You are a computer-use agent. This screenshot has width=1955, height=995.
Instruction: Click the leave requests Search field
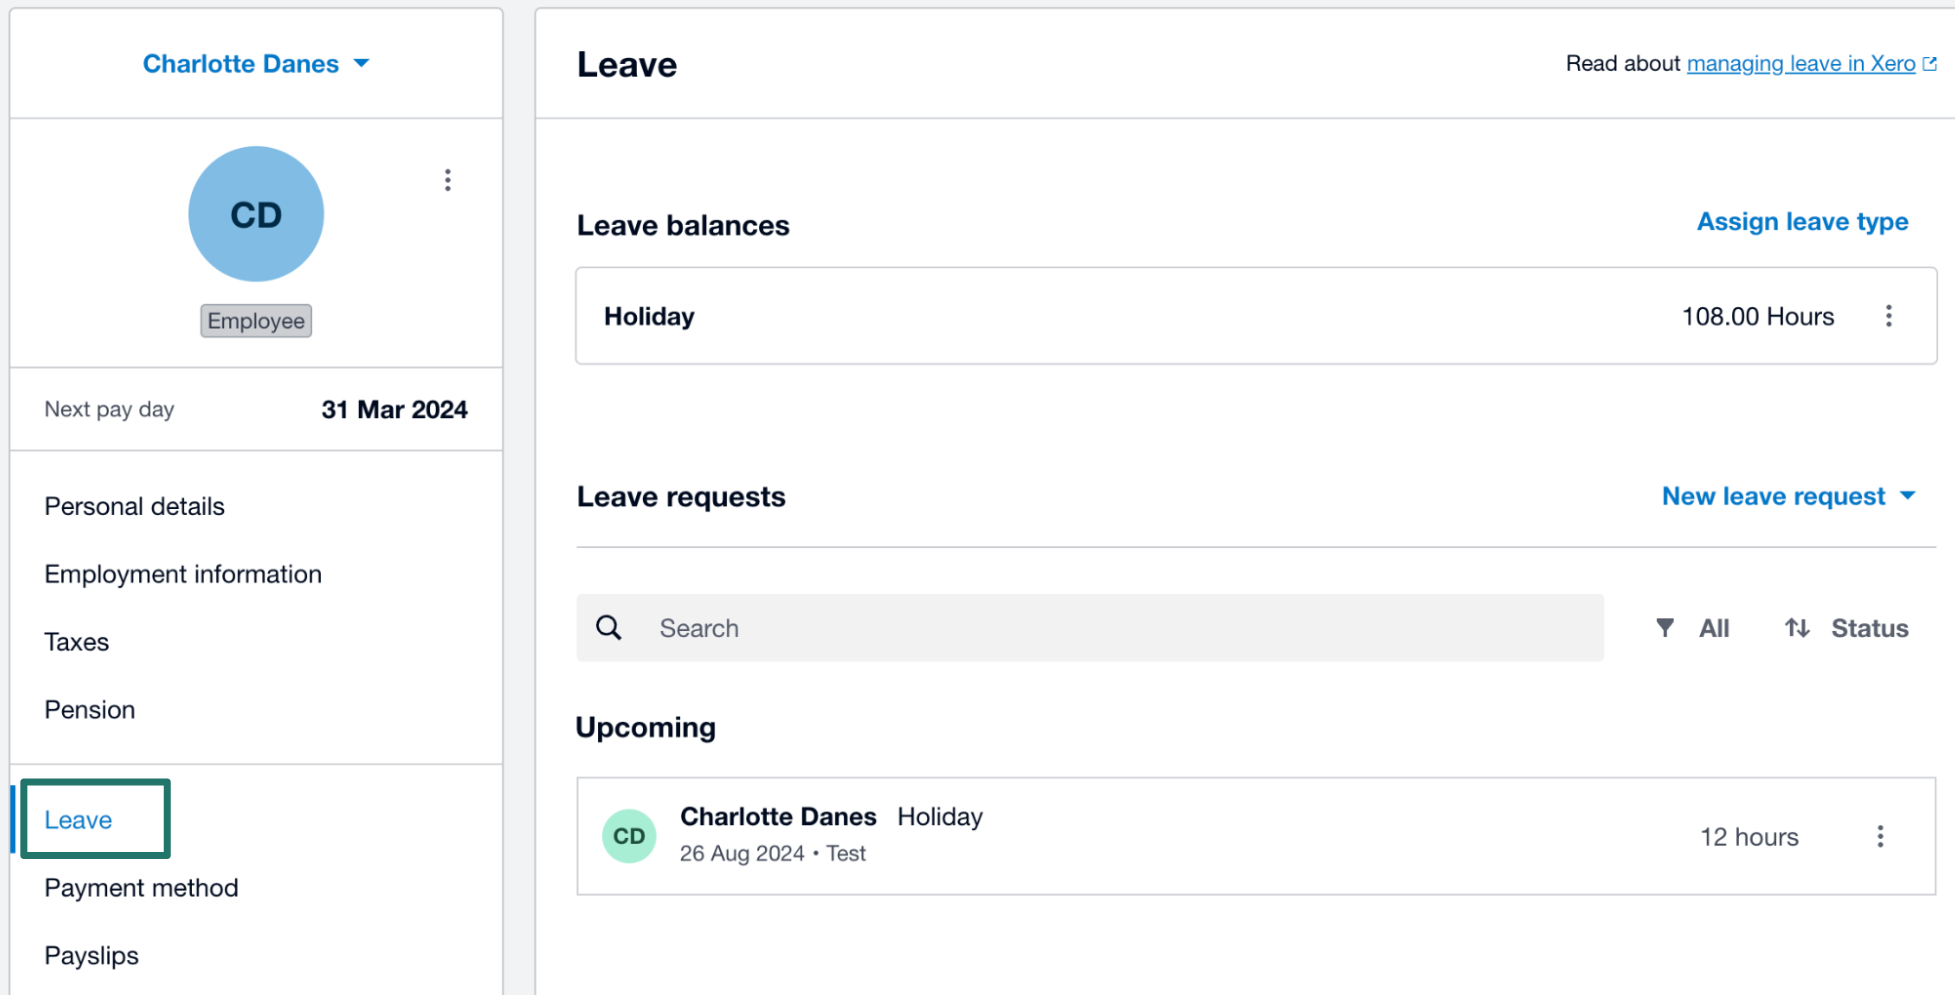point(1090,628)
